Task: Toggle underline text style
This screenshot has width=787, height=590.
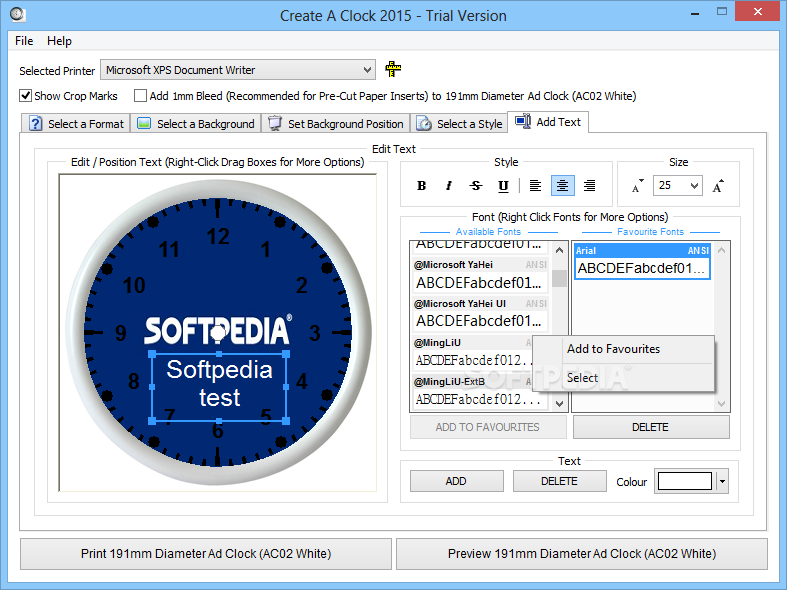Action: tap(503, 186)
